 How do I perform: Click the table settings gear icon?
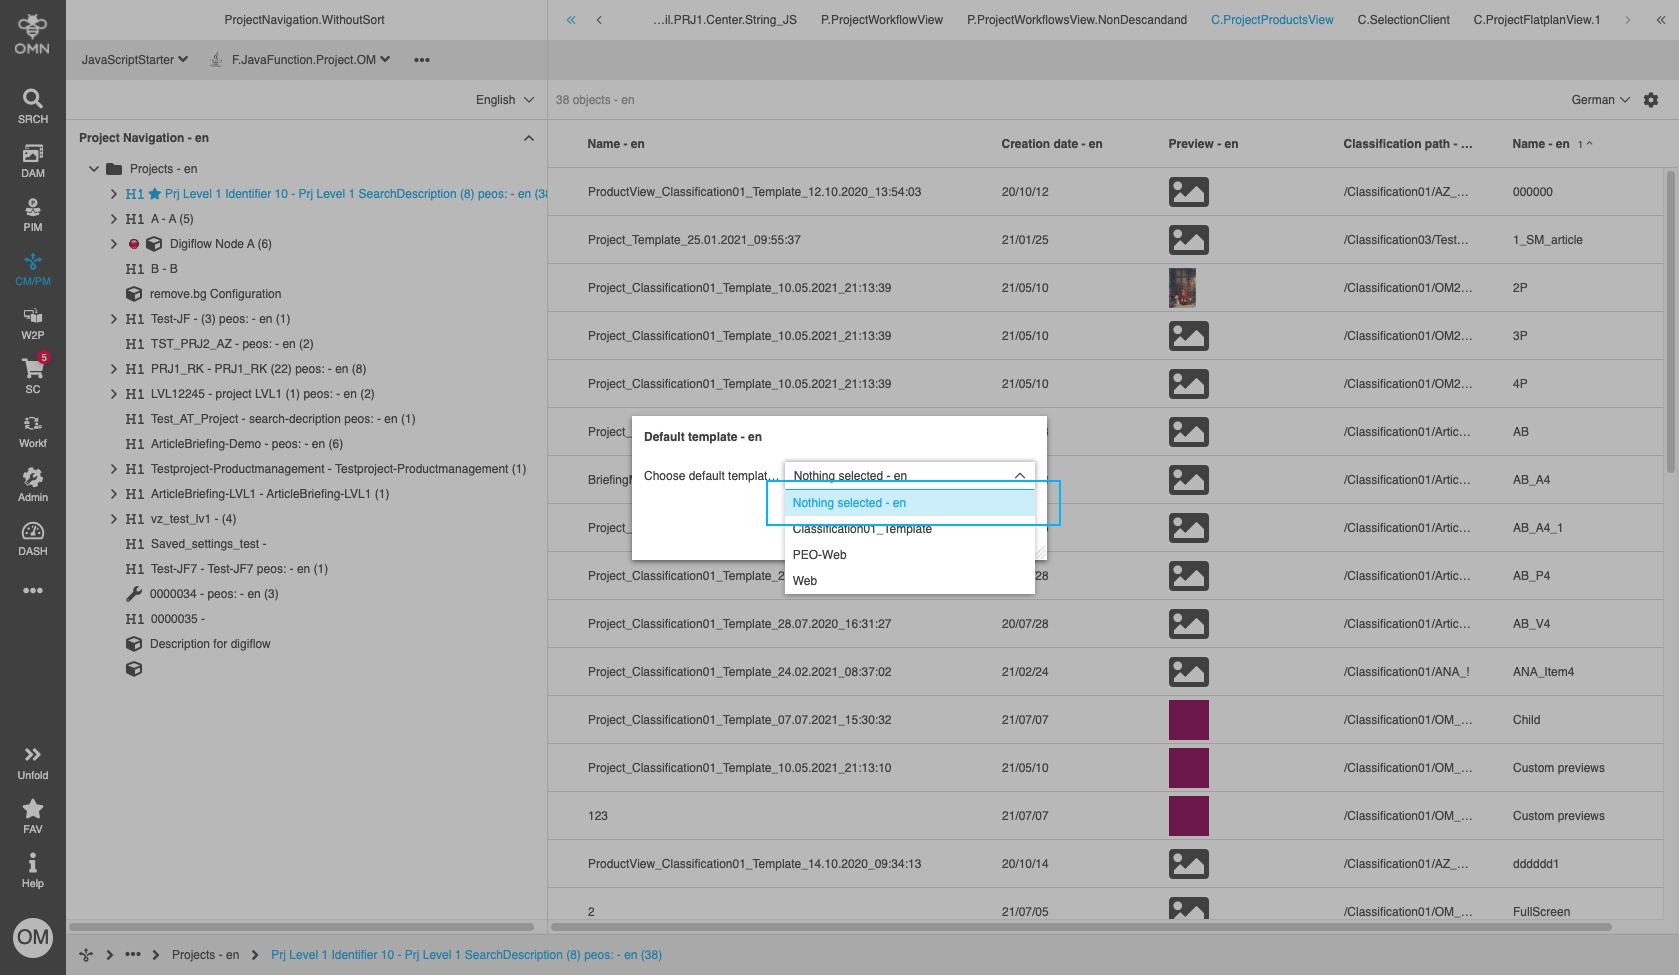[x=1651, y=100]
